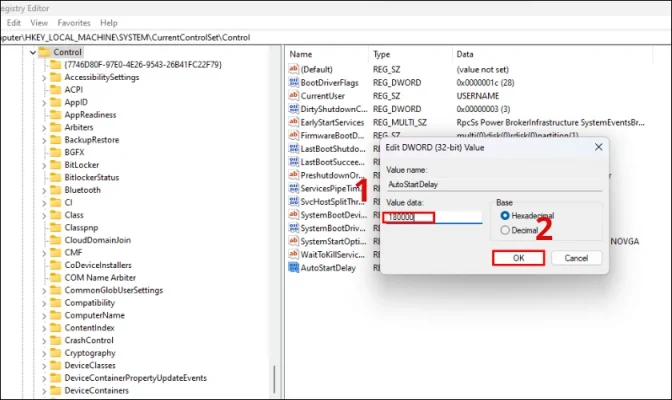
Task: Click the Value data input field
Action: (433, 217)
